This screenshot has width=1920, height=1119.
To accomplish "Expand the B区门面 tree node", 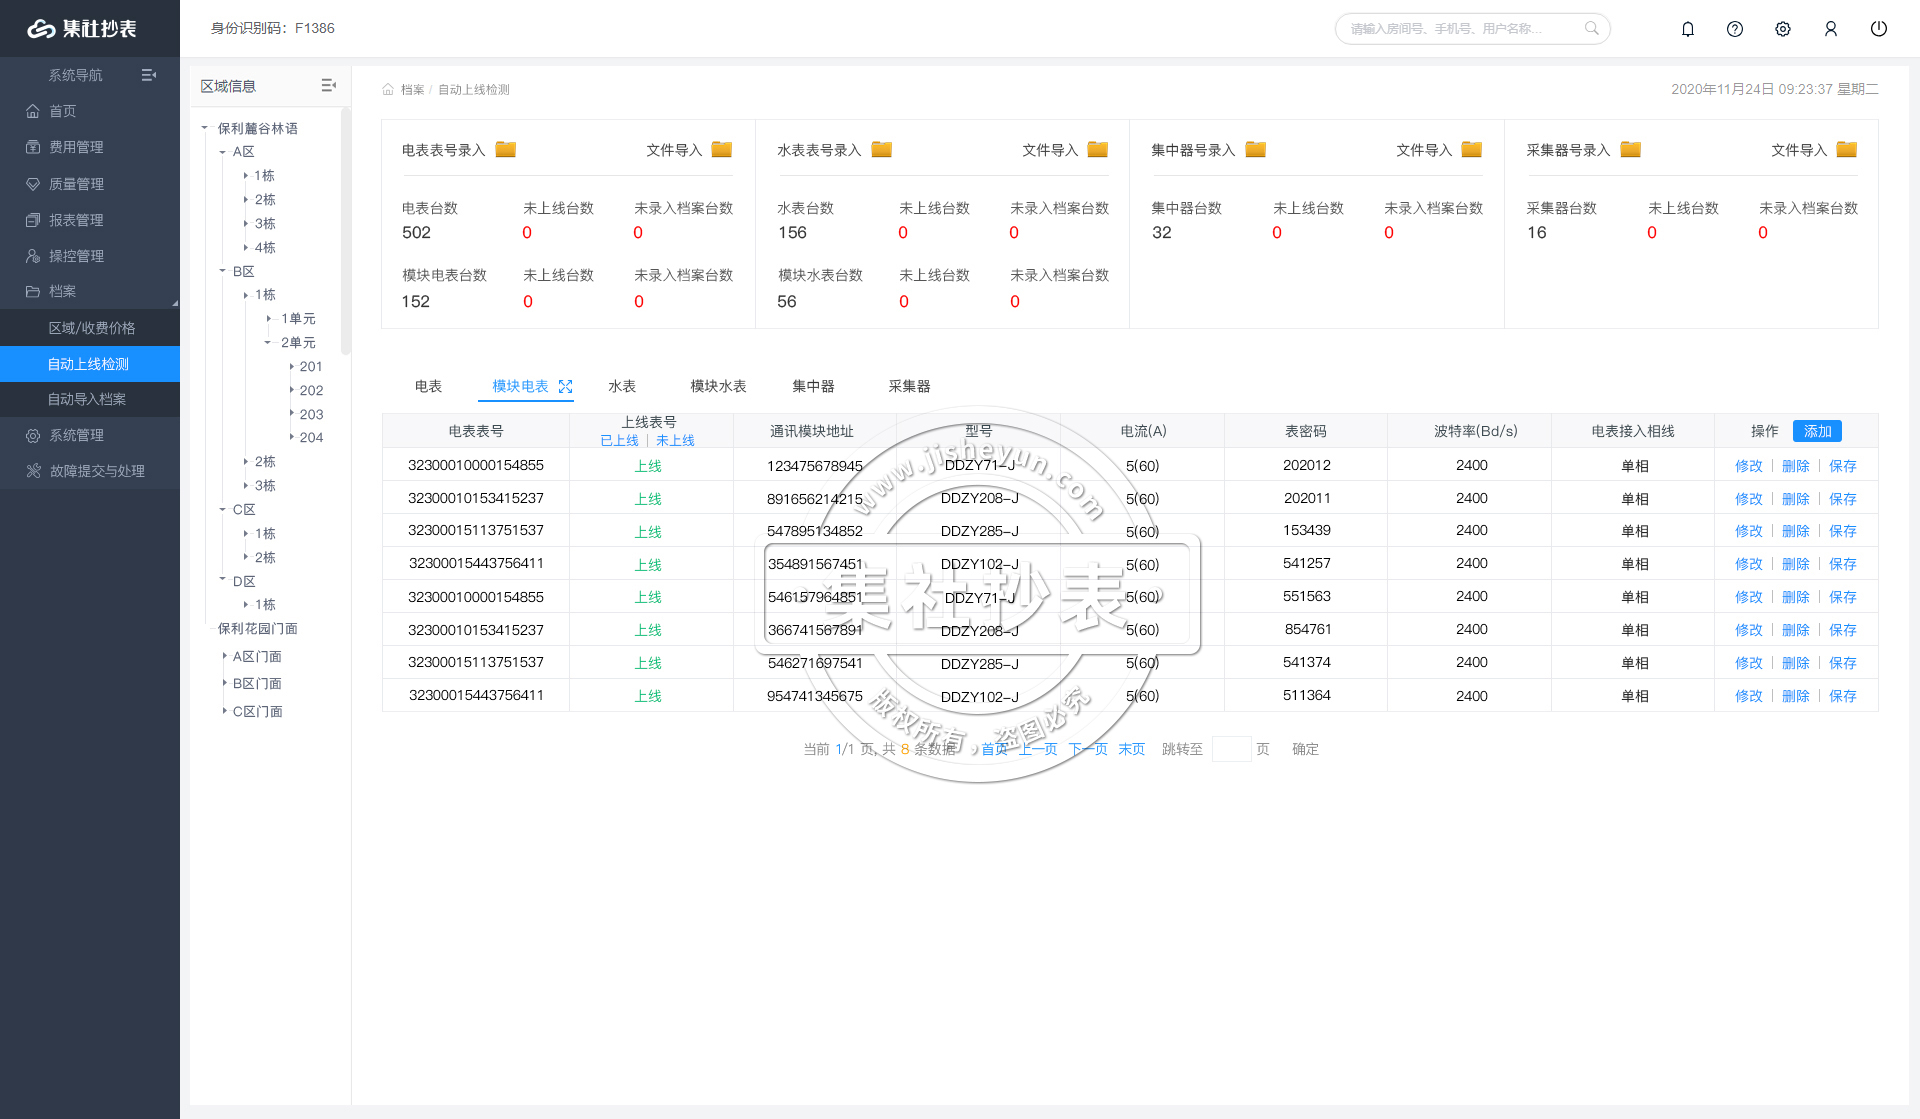I will pos(224,683).
